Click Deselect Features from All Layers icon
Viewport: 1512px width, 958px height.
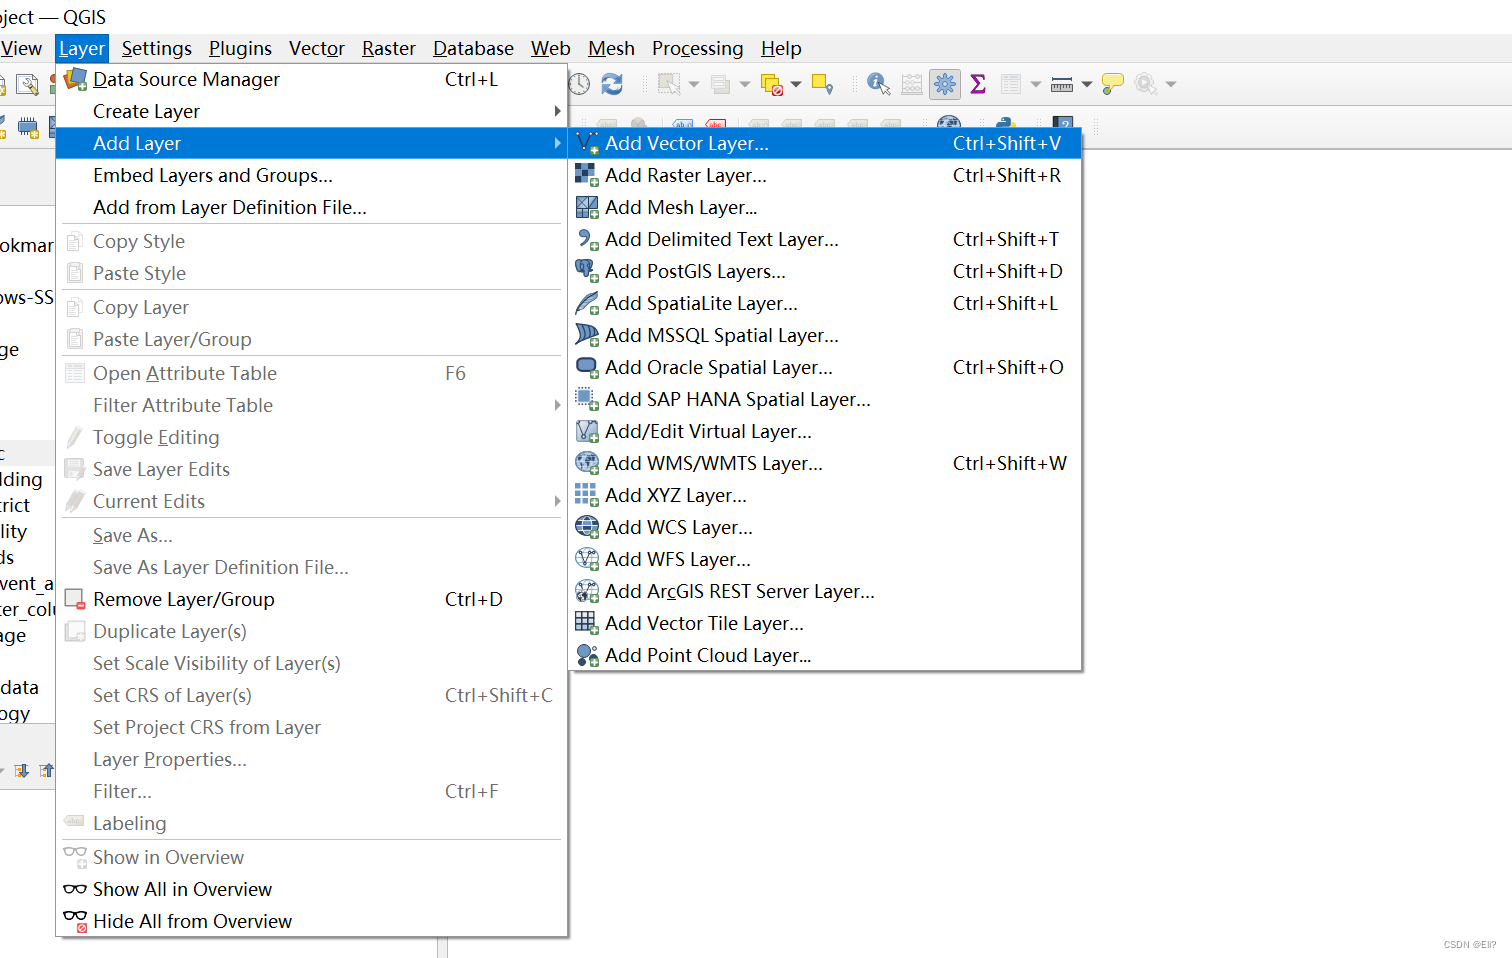click(x=772, y=84)
